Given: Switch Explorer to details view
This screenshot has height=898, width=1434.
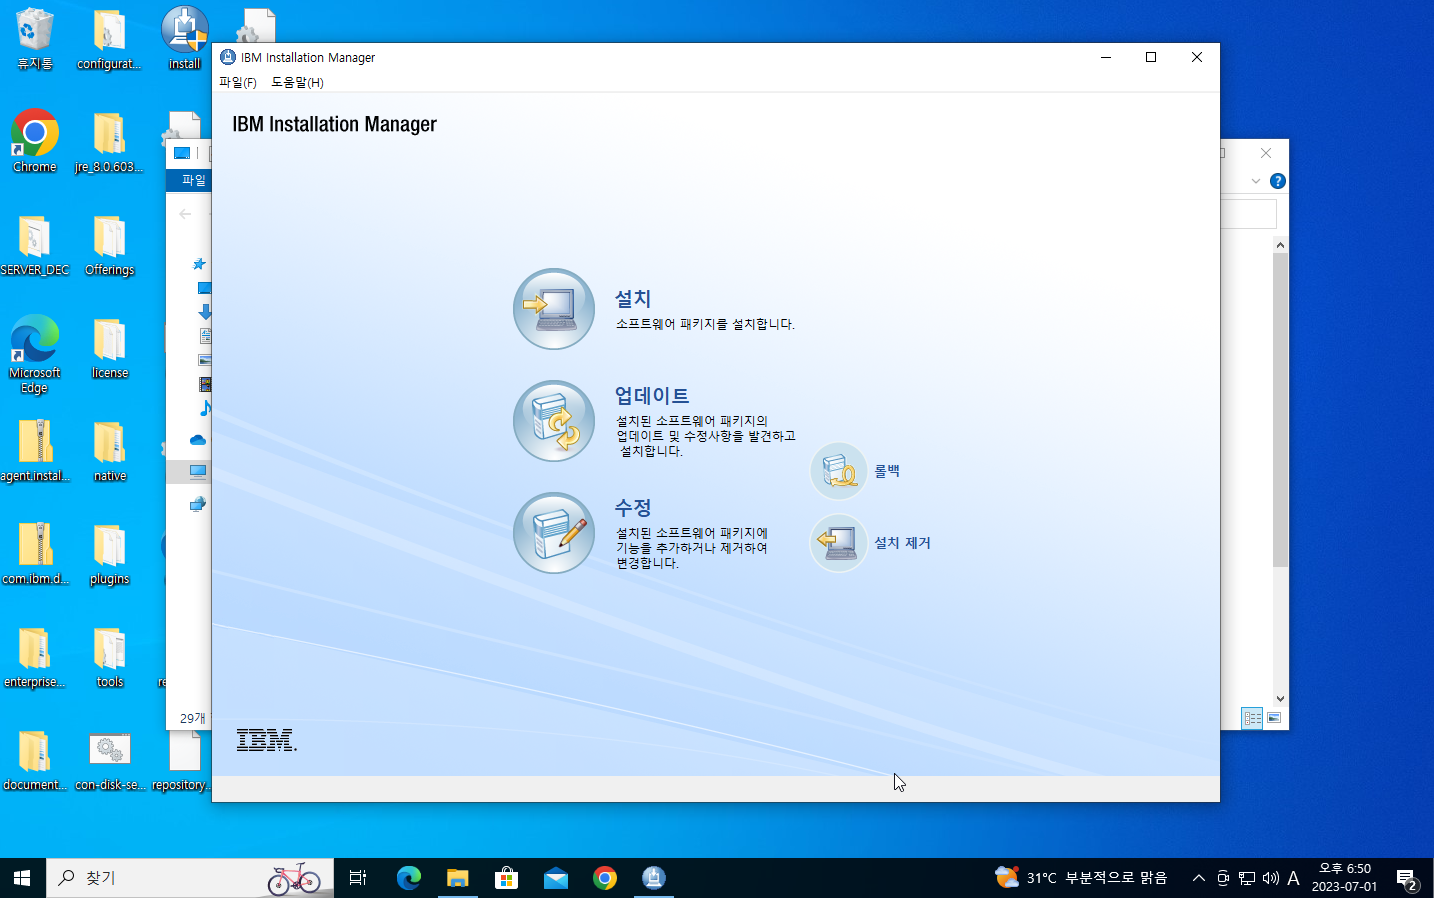Looking at the screenshot, I should coord(1252,718).
